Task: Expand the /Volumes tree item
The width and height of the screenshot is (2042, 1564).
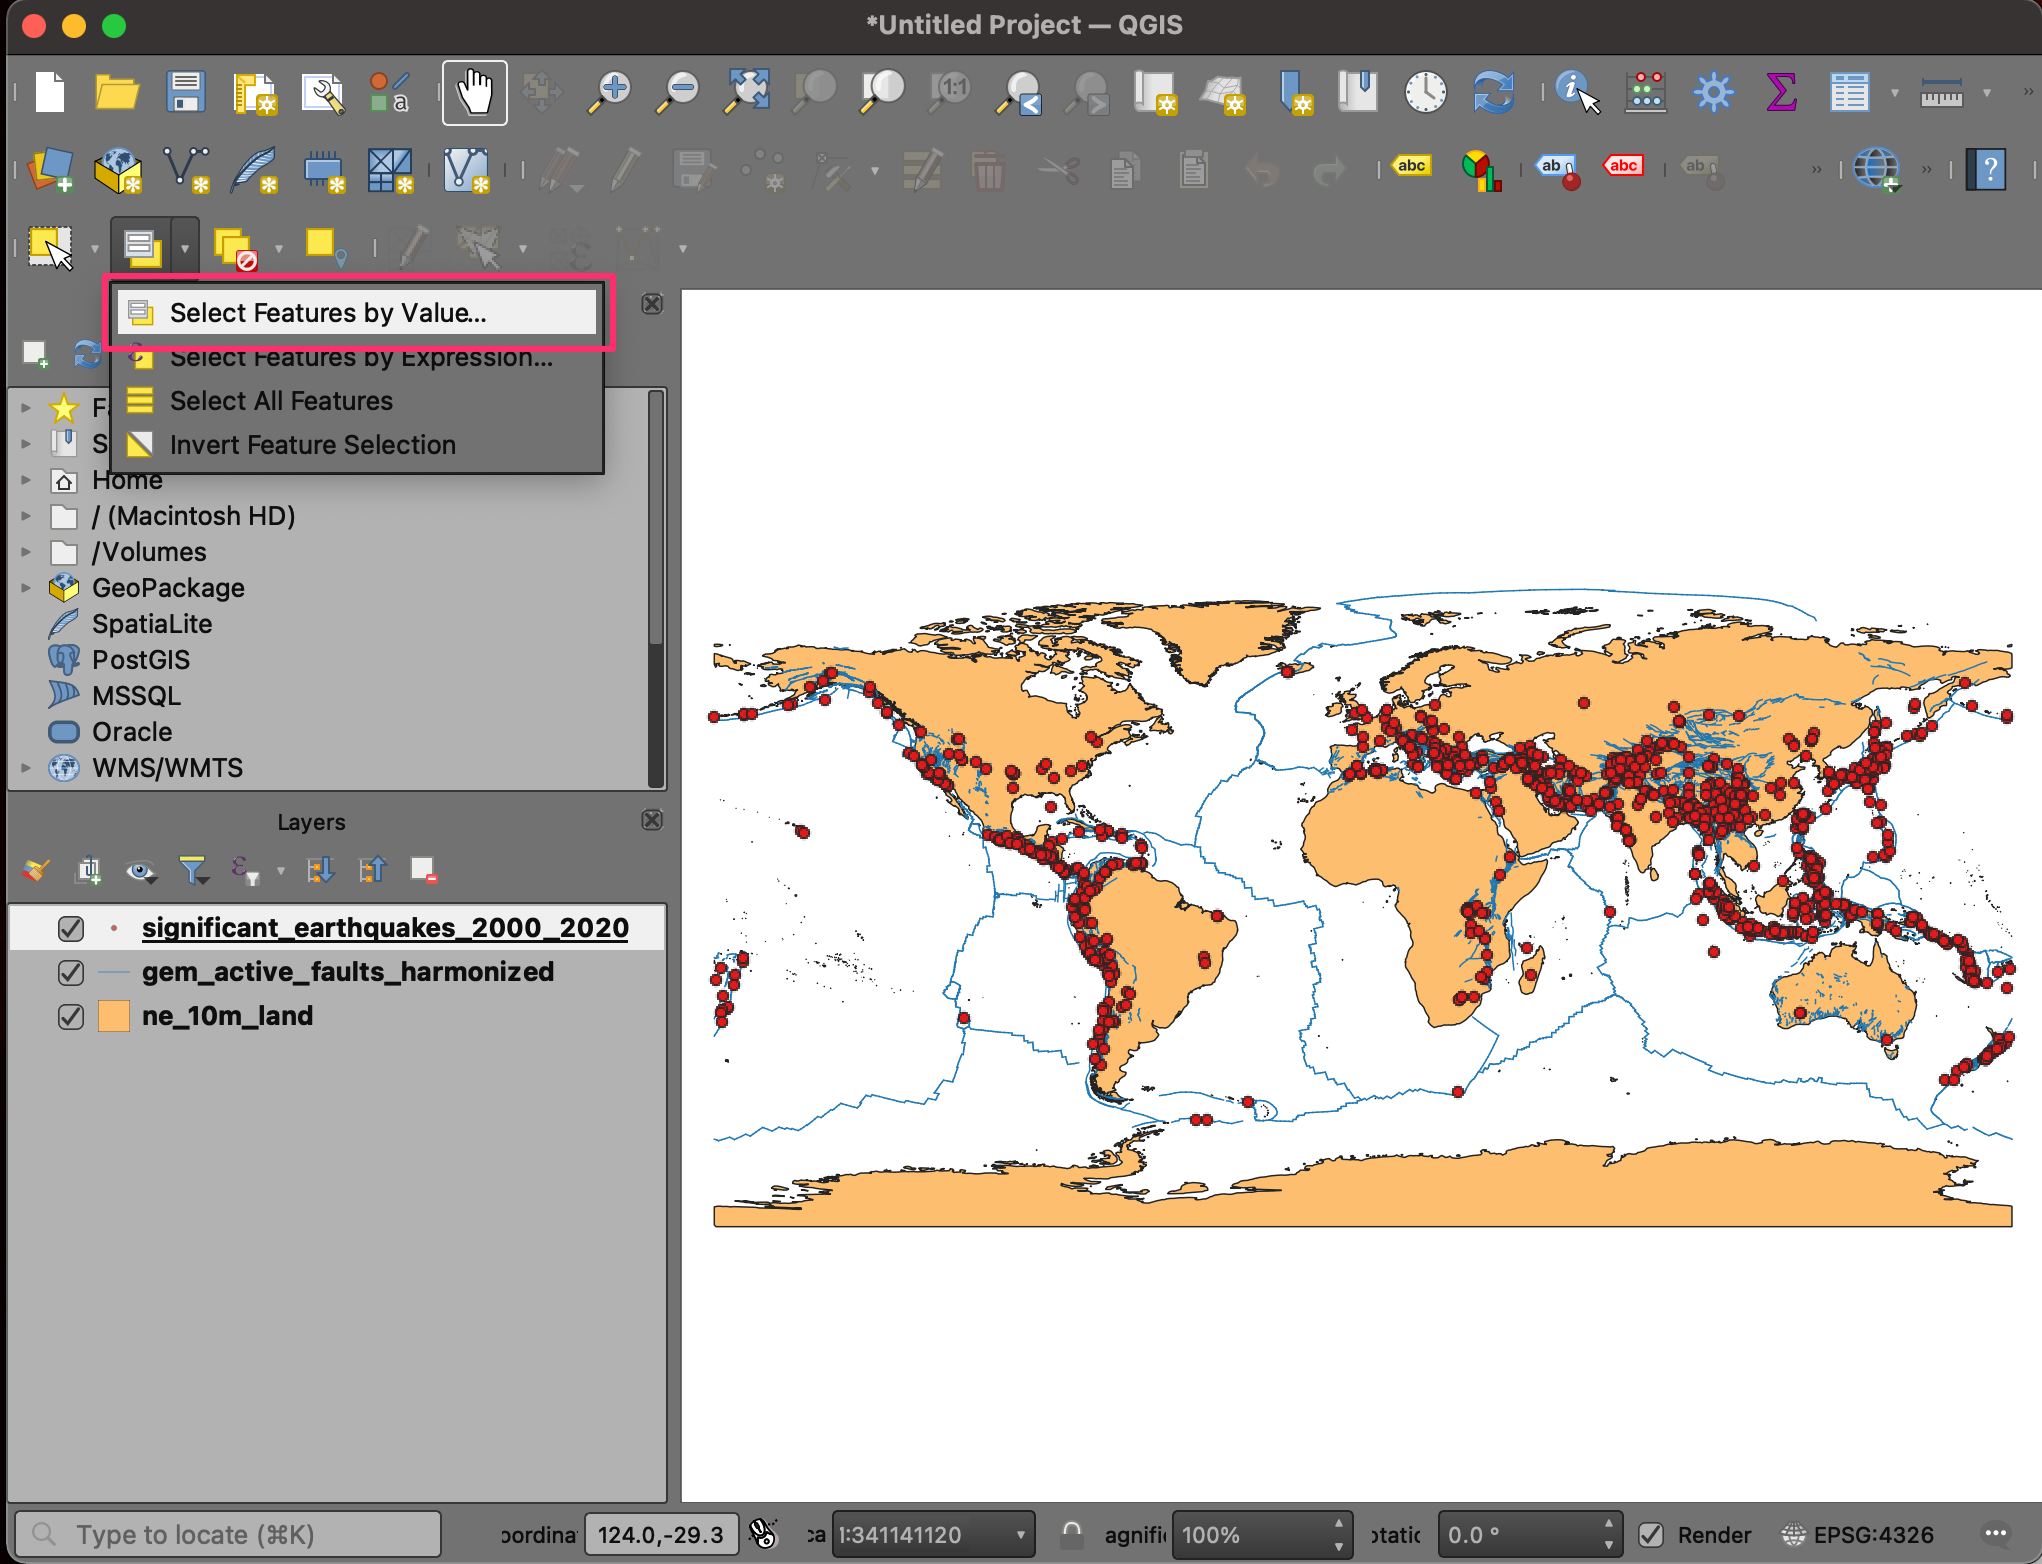Action: point(26,552)
